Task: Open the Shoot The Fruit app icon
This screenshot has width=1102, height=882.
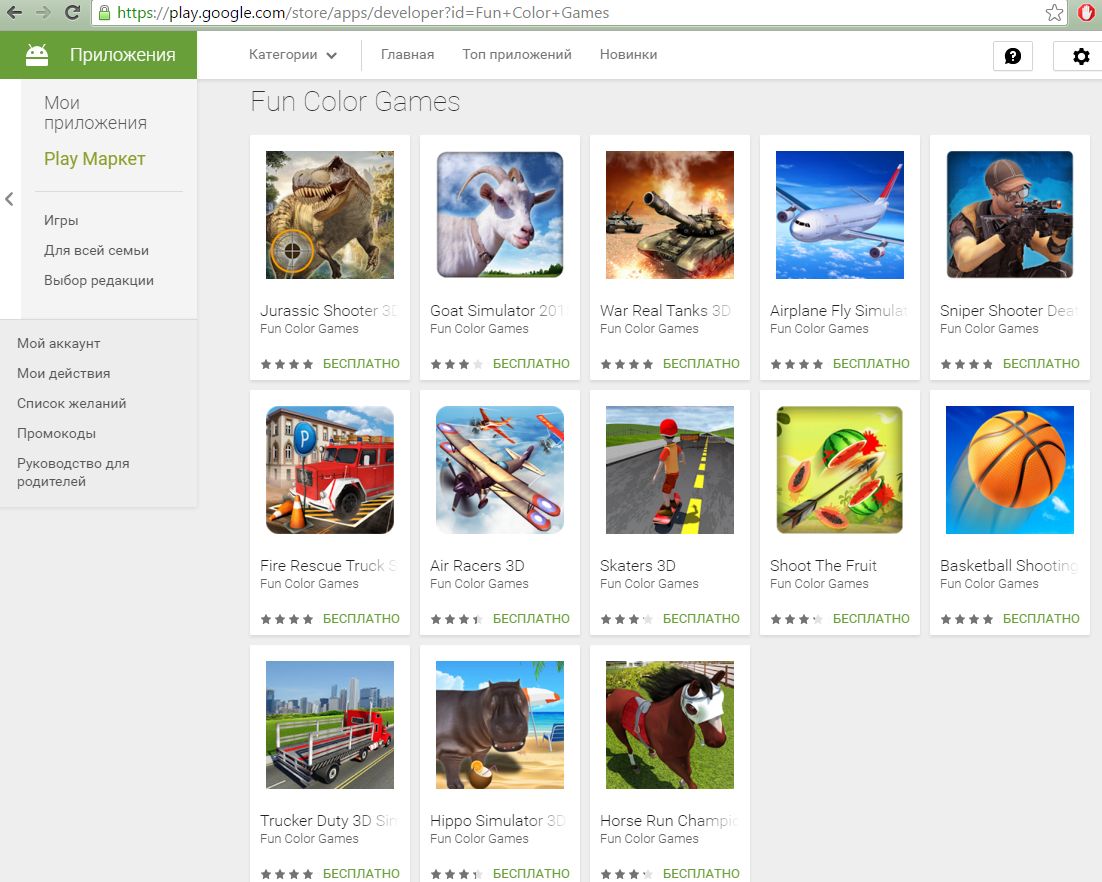Action: click(x=840, y=470)
